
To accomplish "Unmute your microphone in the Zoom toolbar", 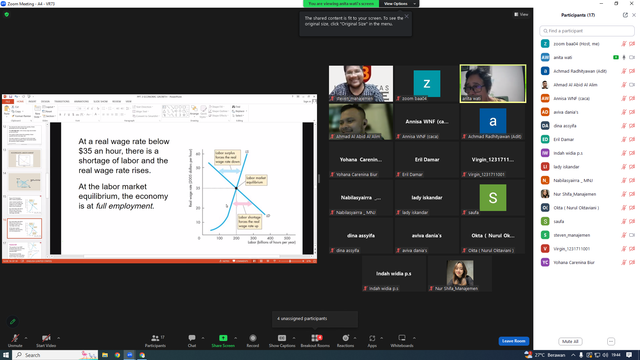I will click(15, 340).
